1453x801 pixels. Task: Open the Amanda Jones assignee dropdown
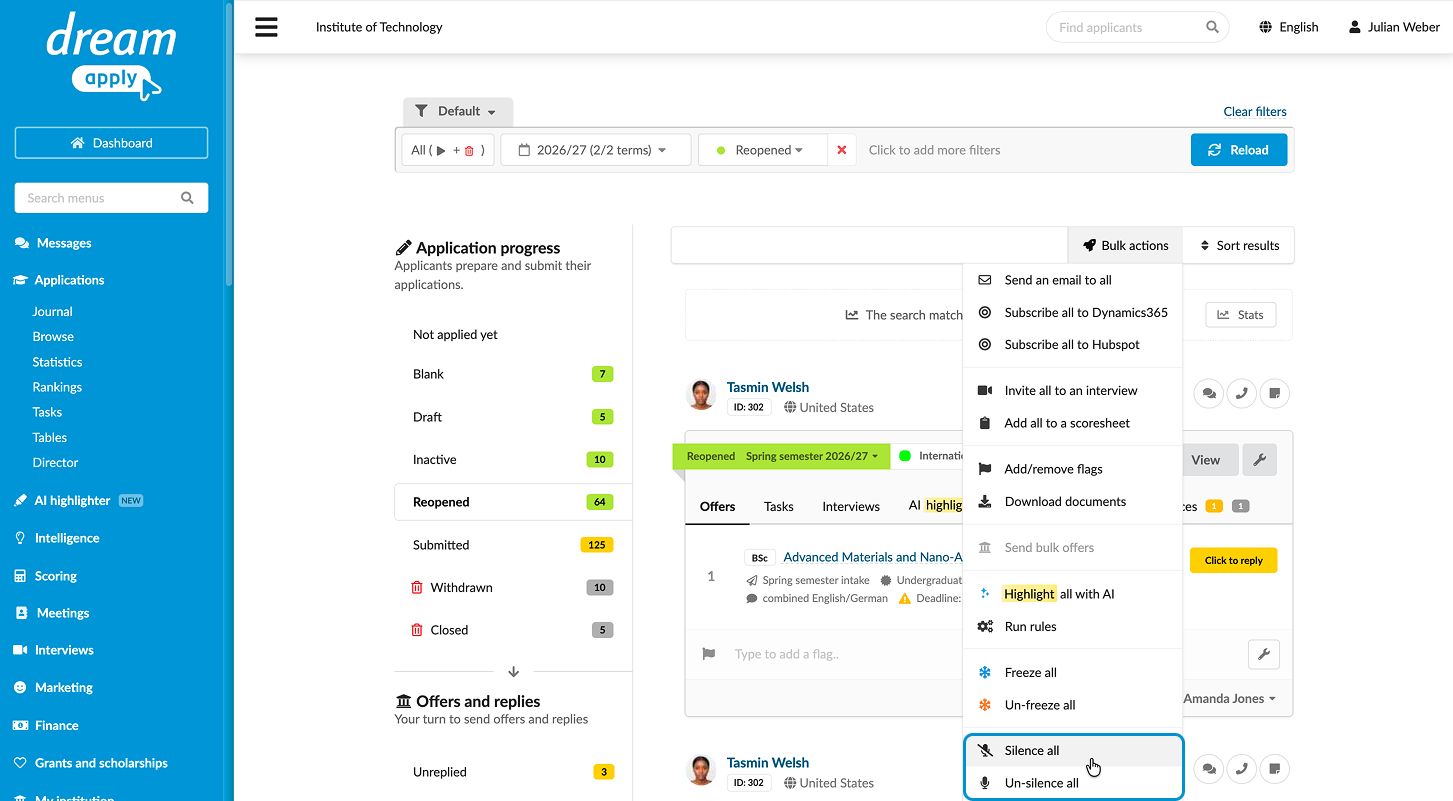pyautogui.click(x=1229, y=699)
